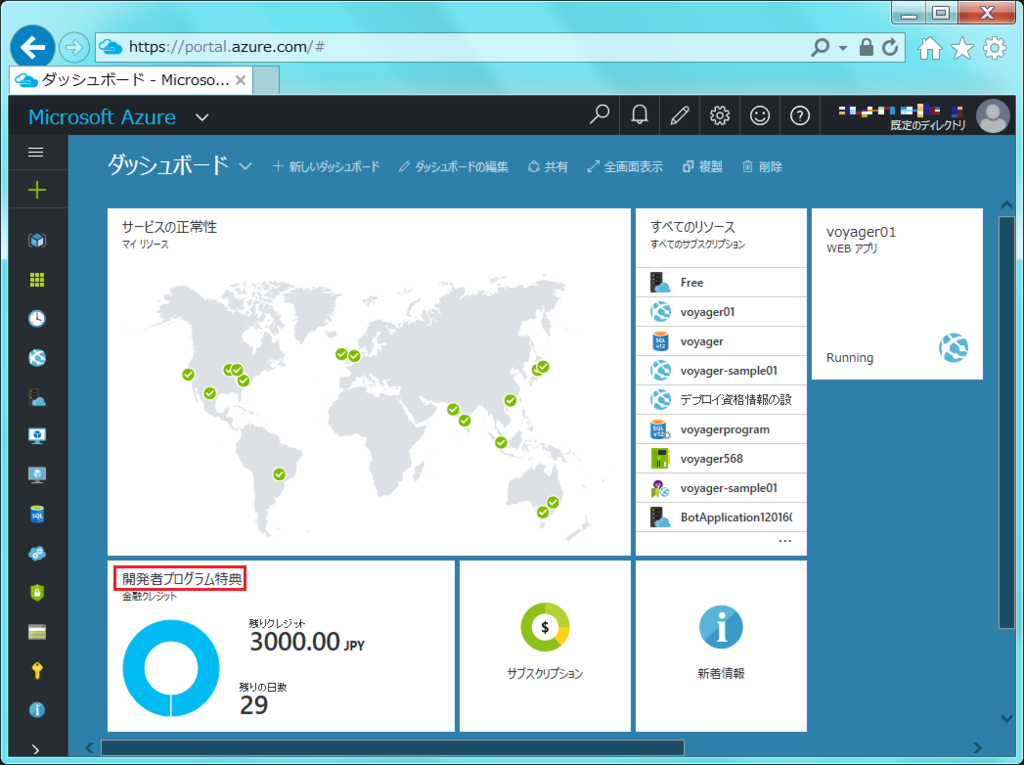This screenshot has height=765, width=1024.
Task: Click the Running status in voyager01 tile
Action: pyautogui.click(x=850, y=357)
